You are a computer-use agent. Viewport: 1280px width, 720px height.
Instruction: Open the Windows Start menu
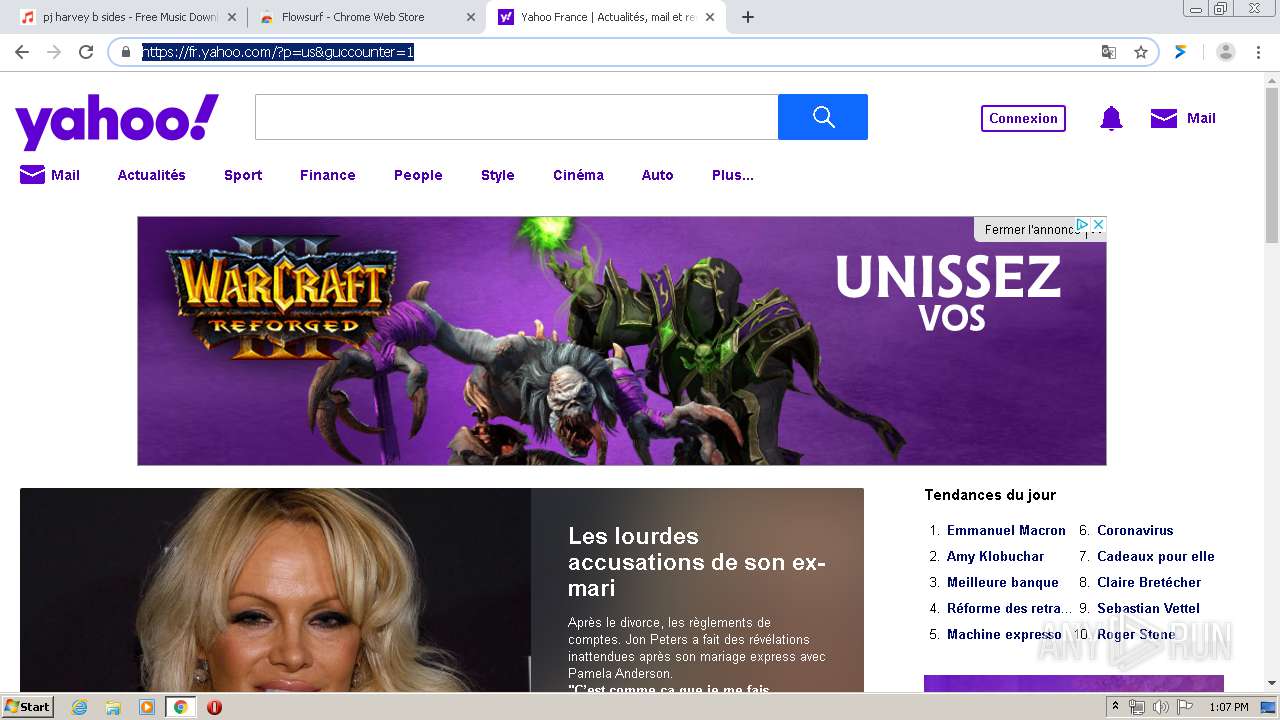click(x=28, y=707)
